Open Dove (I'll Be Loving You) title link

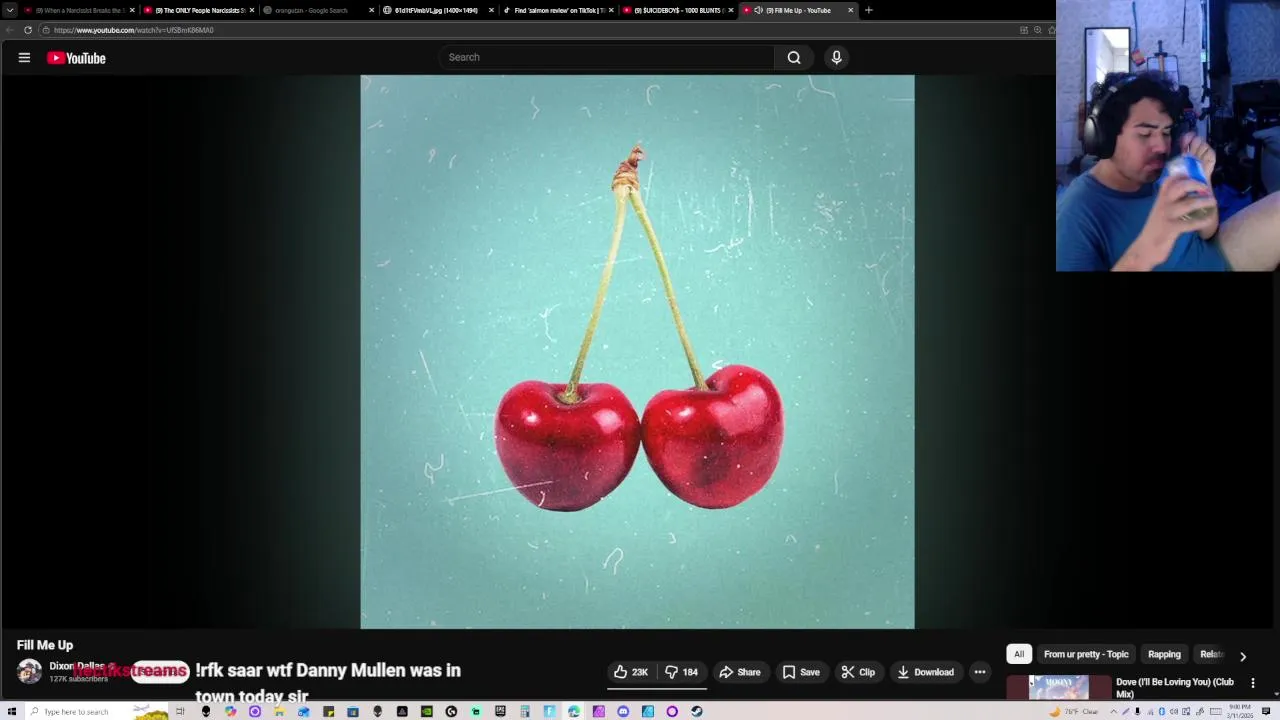click(1175, 687)
